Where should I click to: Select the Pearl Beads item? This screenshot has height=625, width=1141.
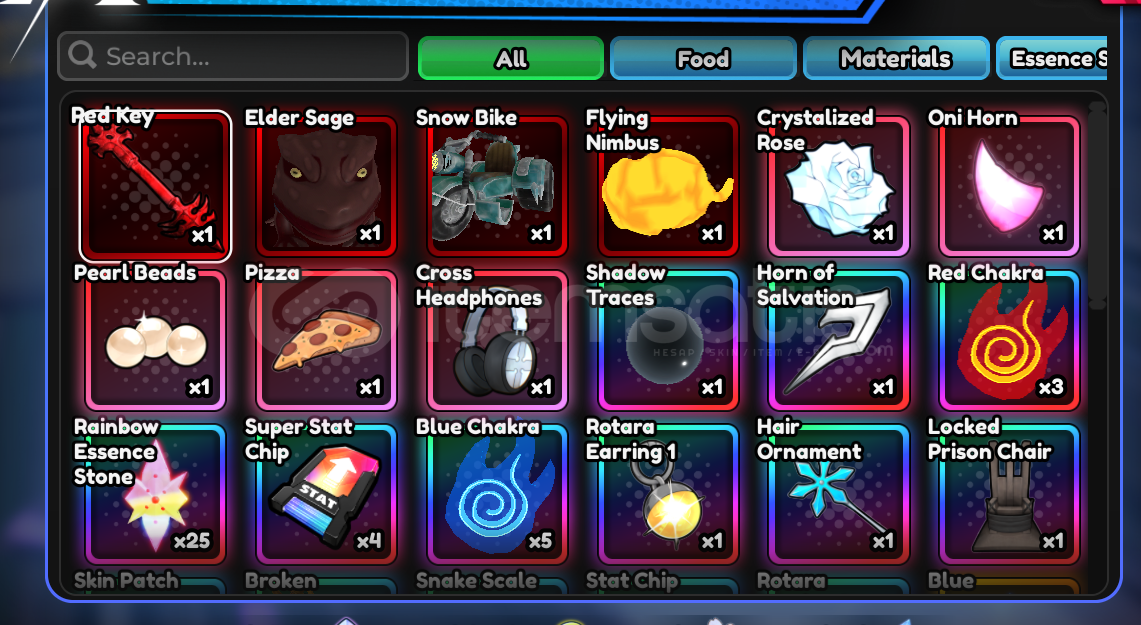[155, 340]
